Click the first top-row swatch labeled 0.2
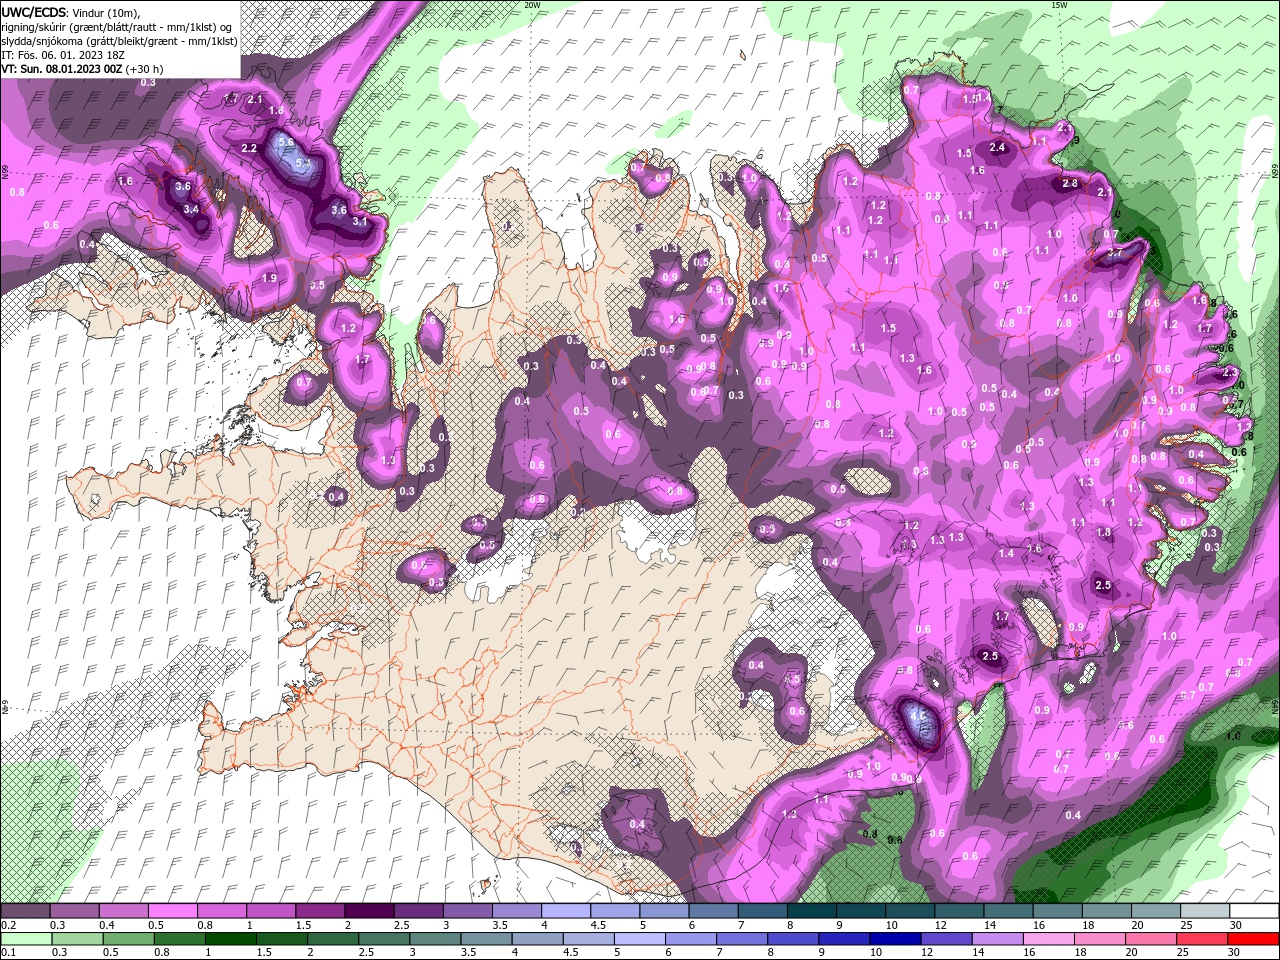 pyautogui.click(x=25, y=910)
